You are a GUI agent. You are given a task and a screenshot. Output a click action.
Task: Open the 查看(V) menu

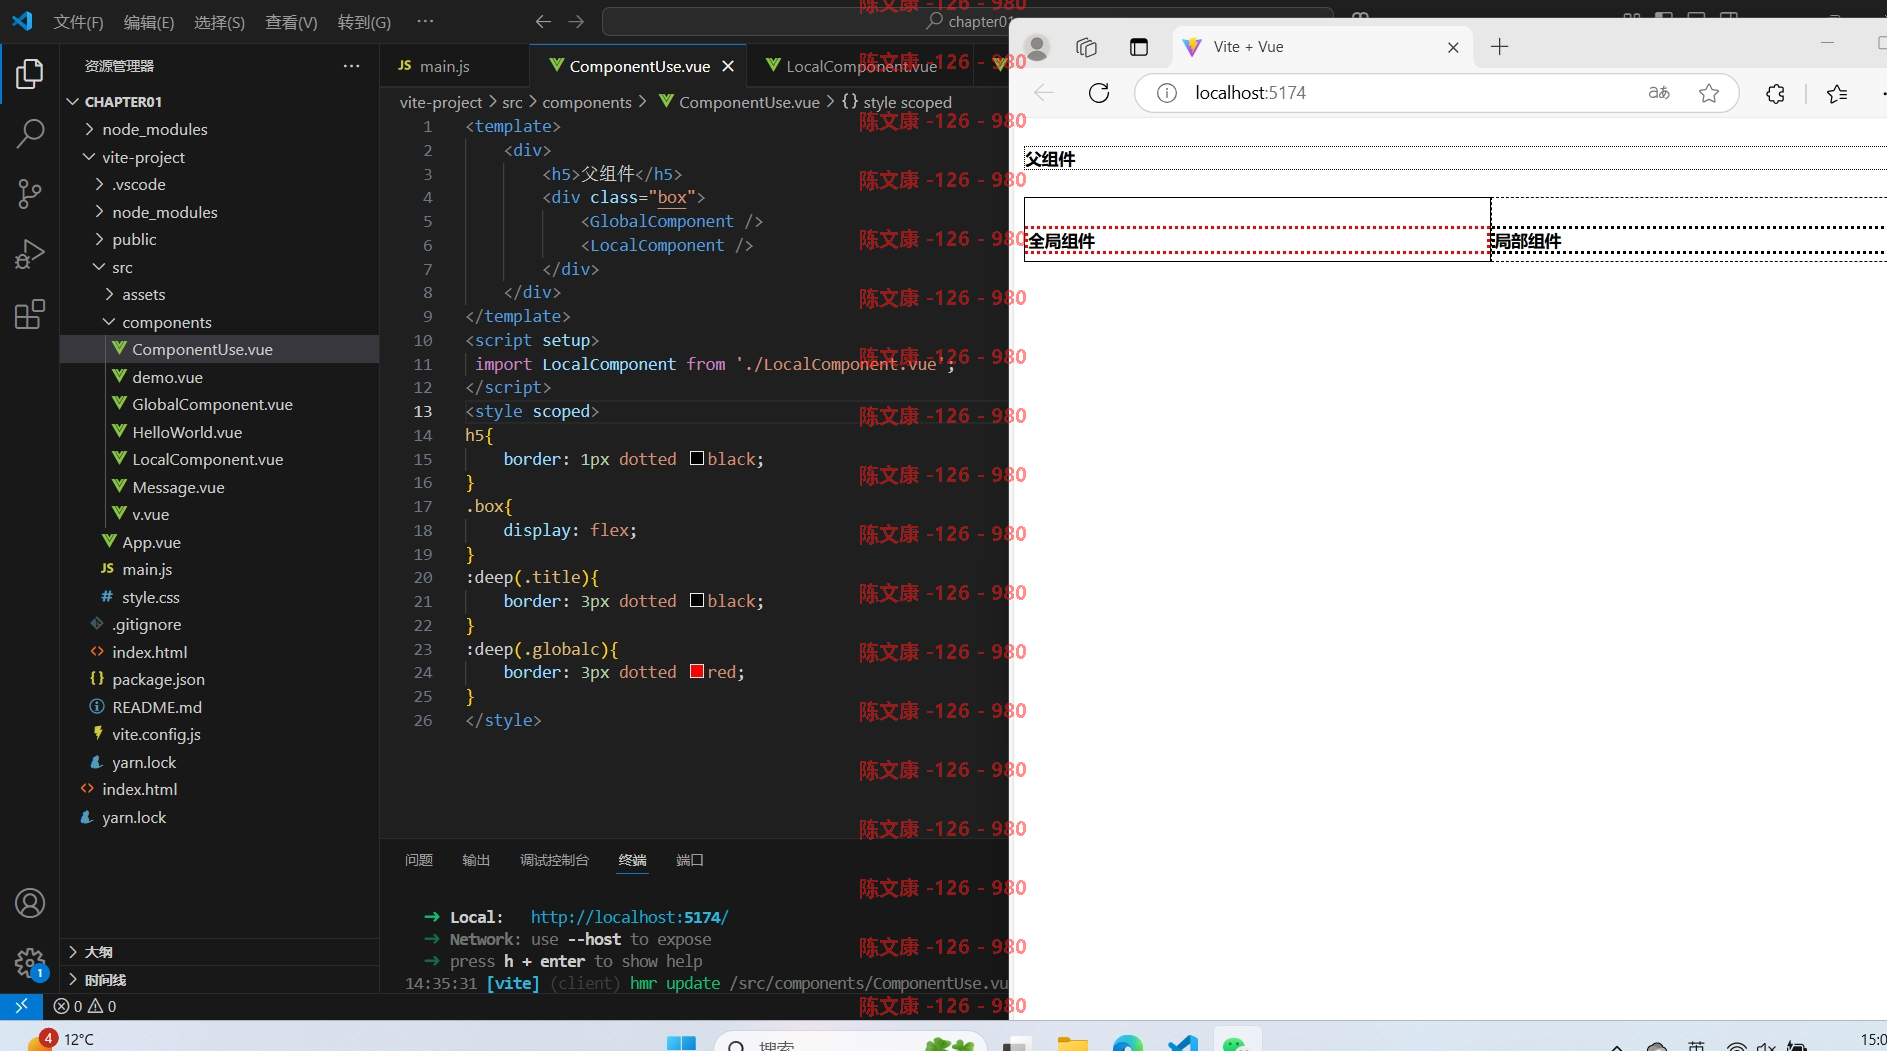coord(291,22)
